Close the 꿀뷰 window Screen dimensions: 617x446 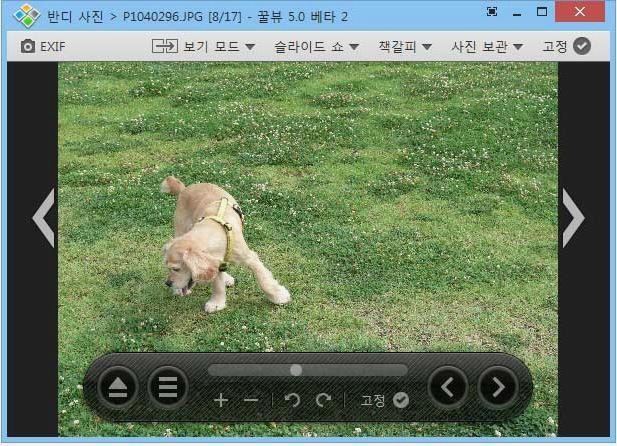pos(580,12)
